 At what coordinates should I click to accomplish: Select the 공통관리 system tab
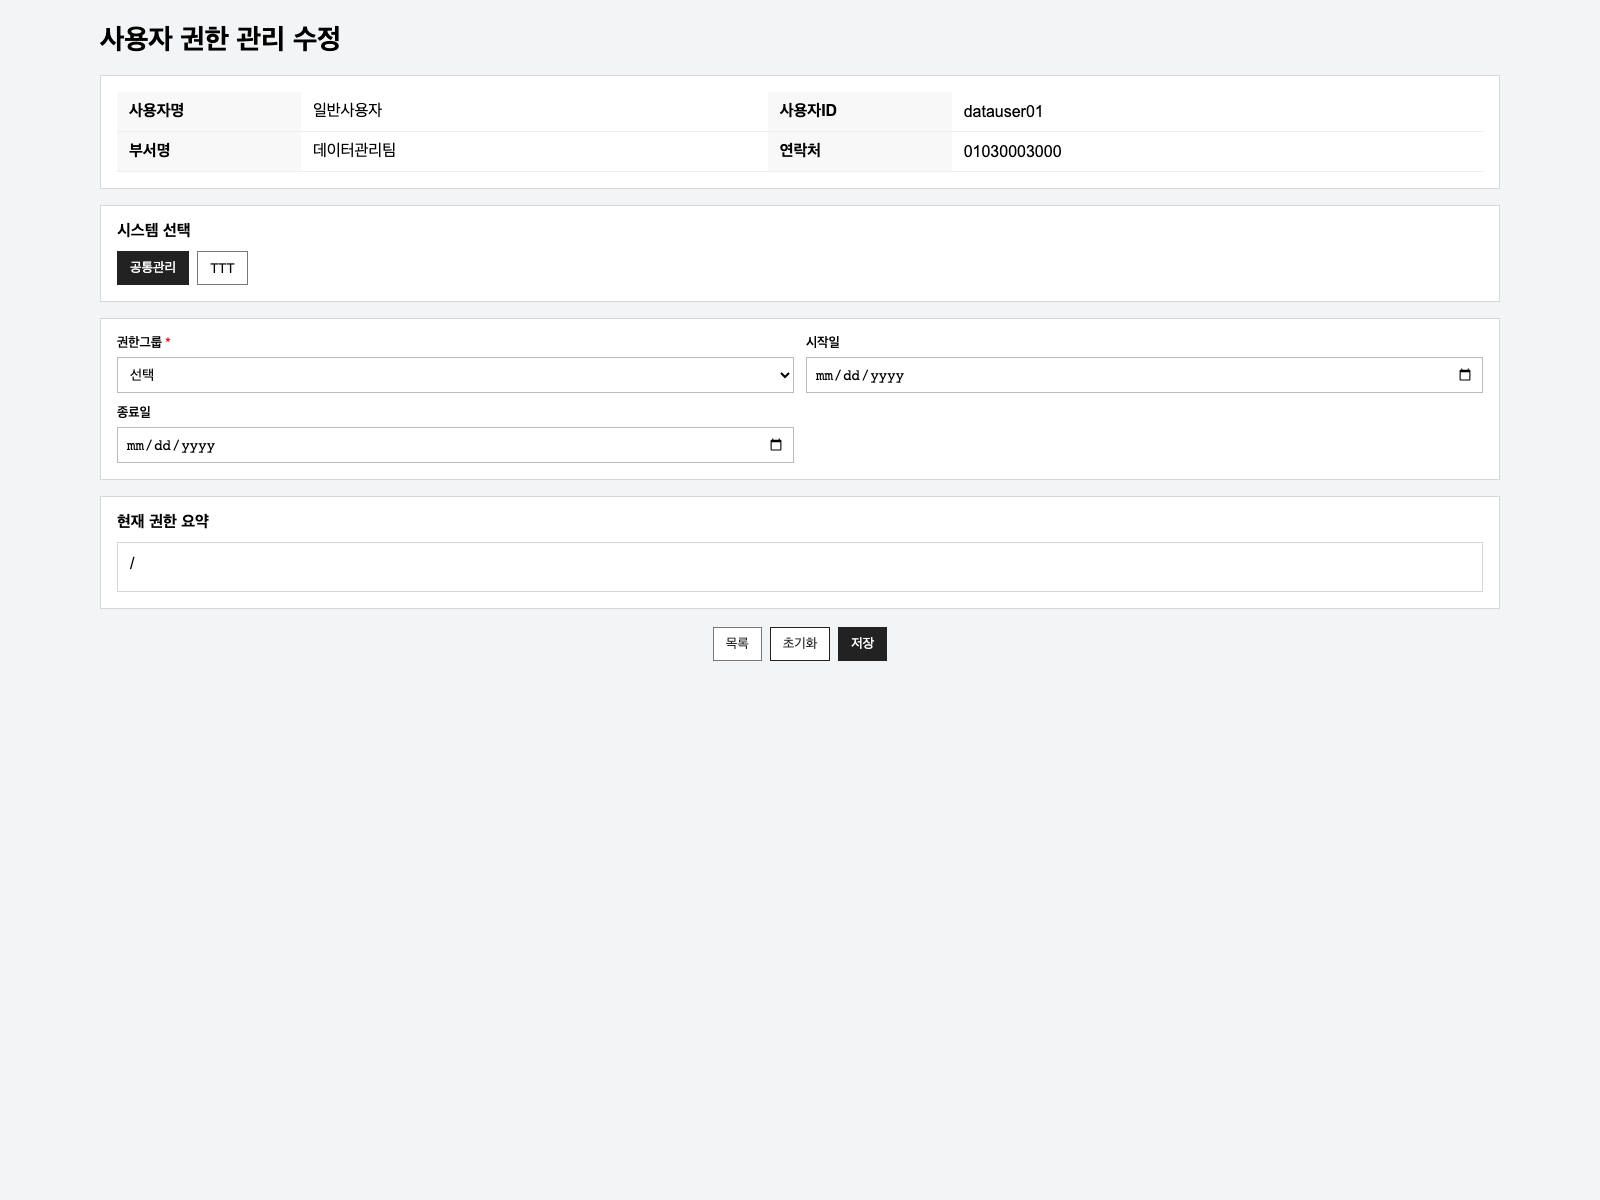pos(153,268)
